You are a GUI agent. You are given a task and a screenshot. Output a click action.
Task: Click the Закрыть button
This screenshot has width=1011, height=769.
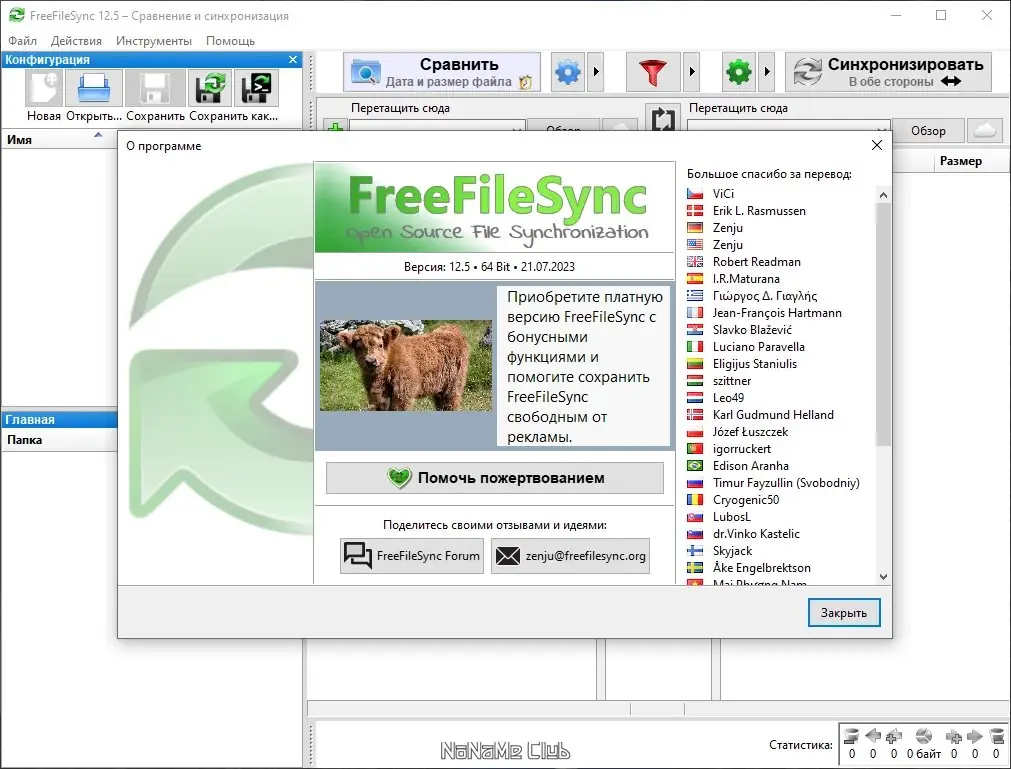(x=843, y=612)
